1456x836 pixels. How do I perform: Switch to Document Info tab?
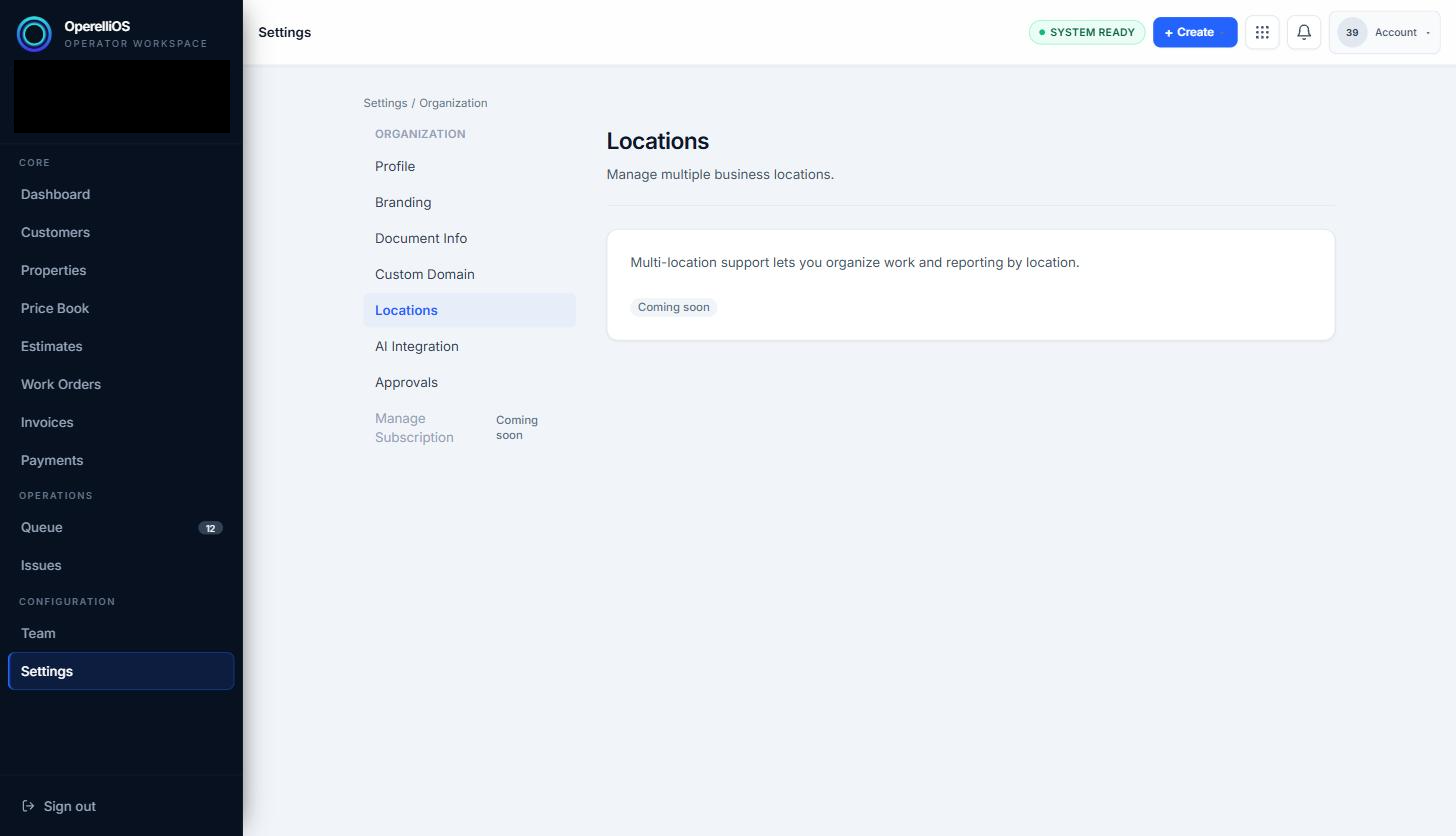pyautogui.click(x=469, y=238)
